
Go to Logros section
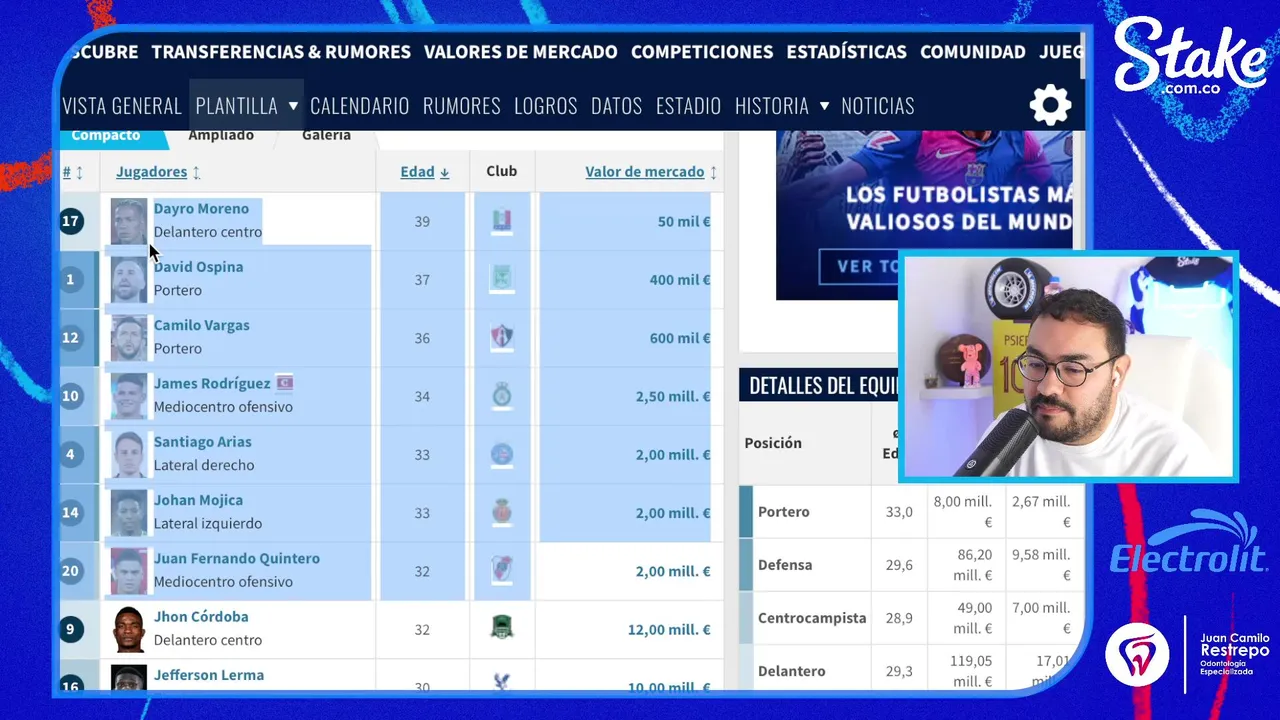coord(546,105)
